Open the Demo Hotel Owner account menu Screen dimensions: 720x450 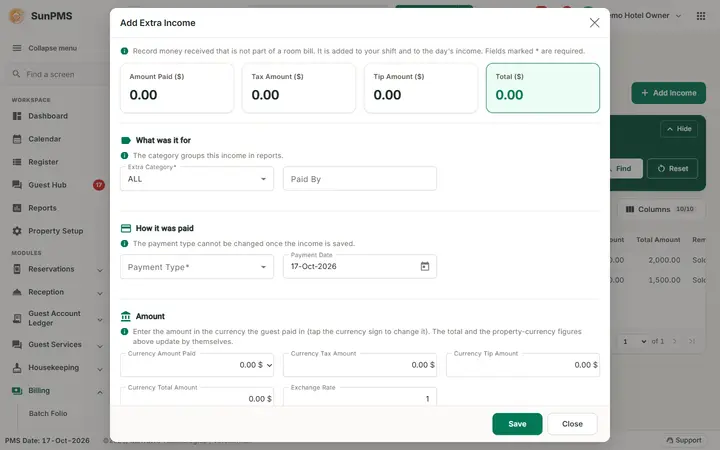[x=646, y=16]
